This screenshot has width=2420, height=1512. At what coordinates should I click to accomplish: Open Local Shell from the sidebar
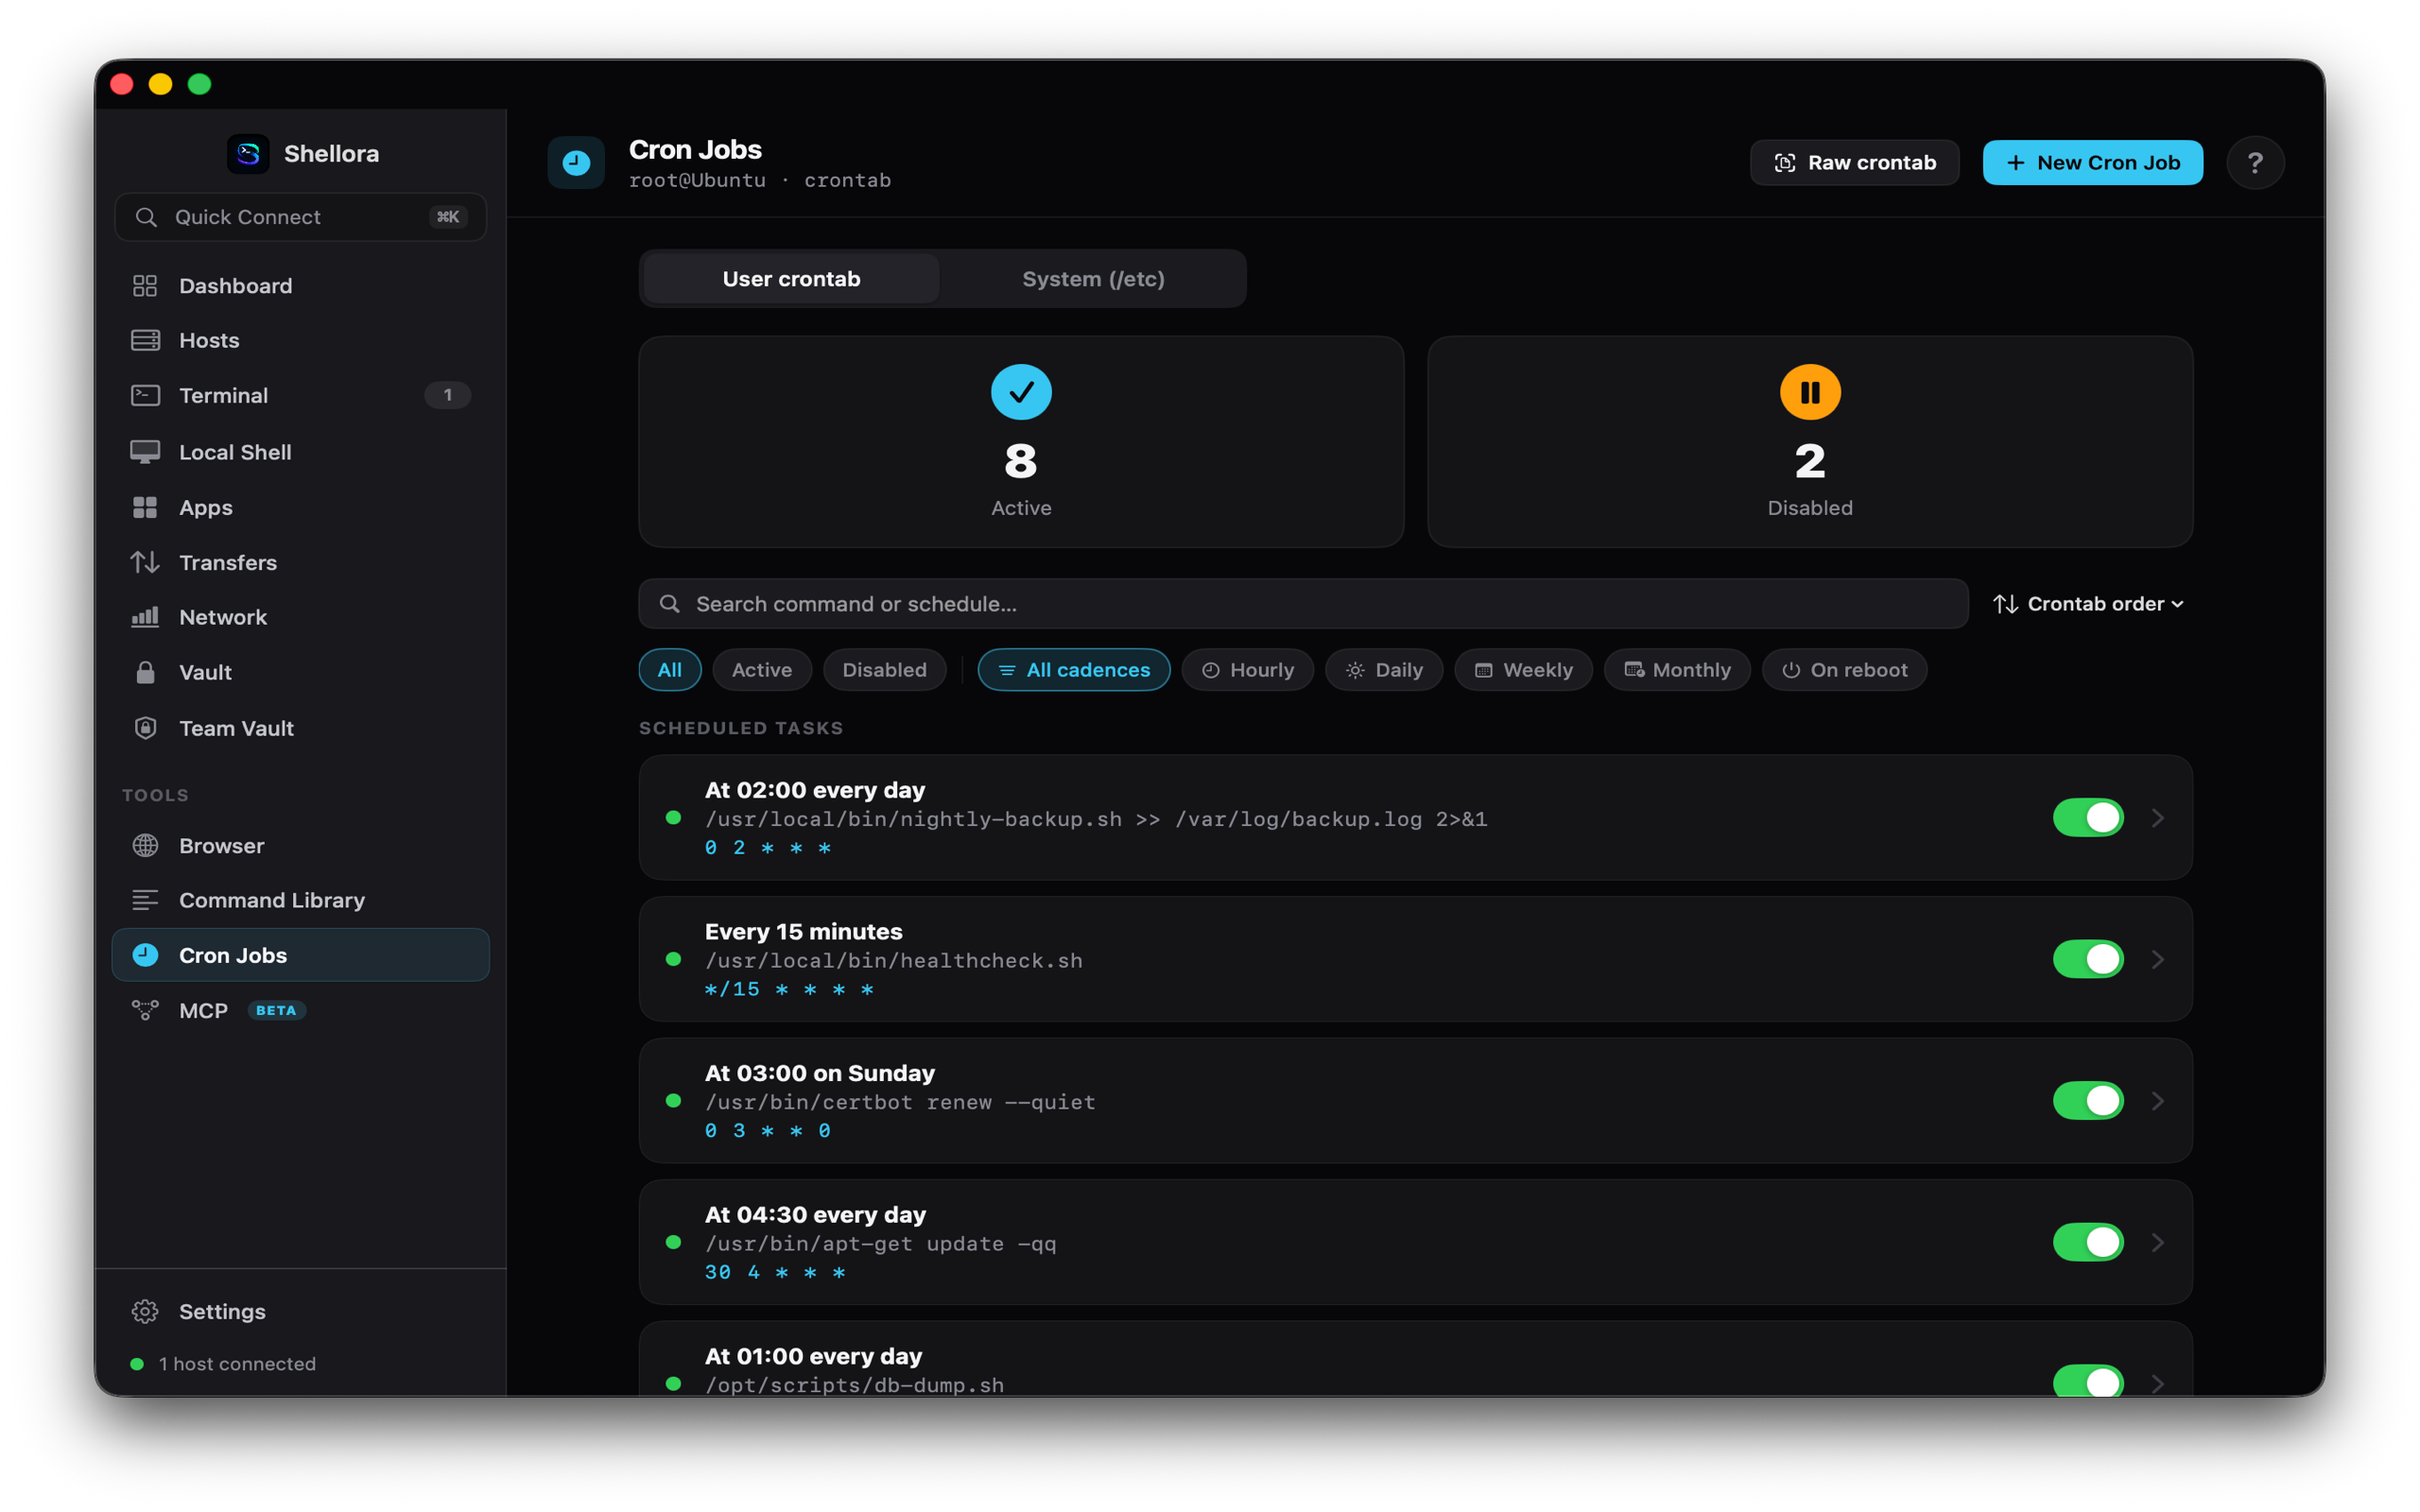[300, 452]
